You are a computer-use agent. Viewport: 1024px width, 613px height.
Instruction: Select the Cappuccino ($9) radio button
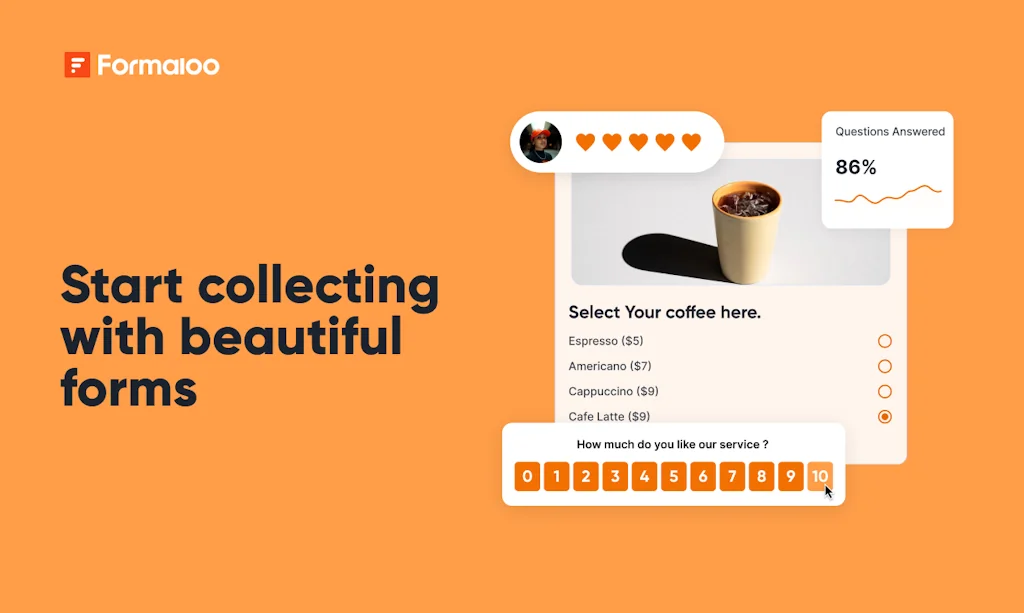tap(884, 391)
